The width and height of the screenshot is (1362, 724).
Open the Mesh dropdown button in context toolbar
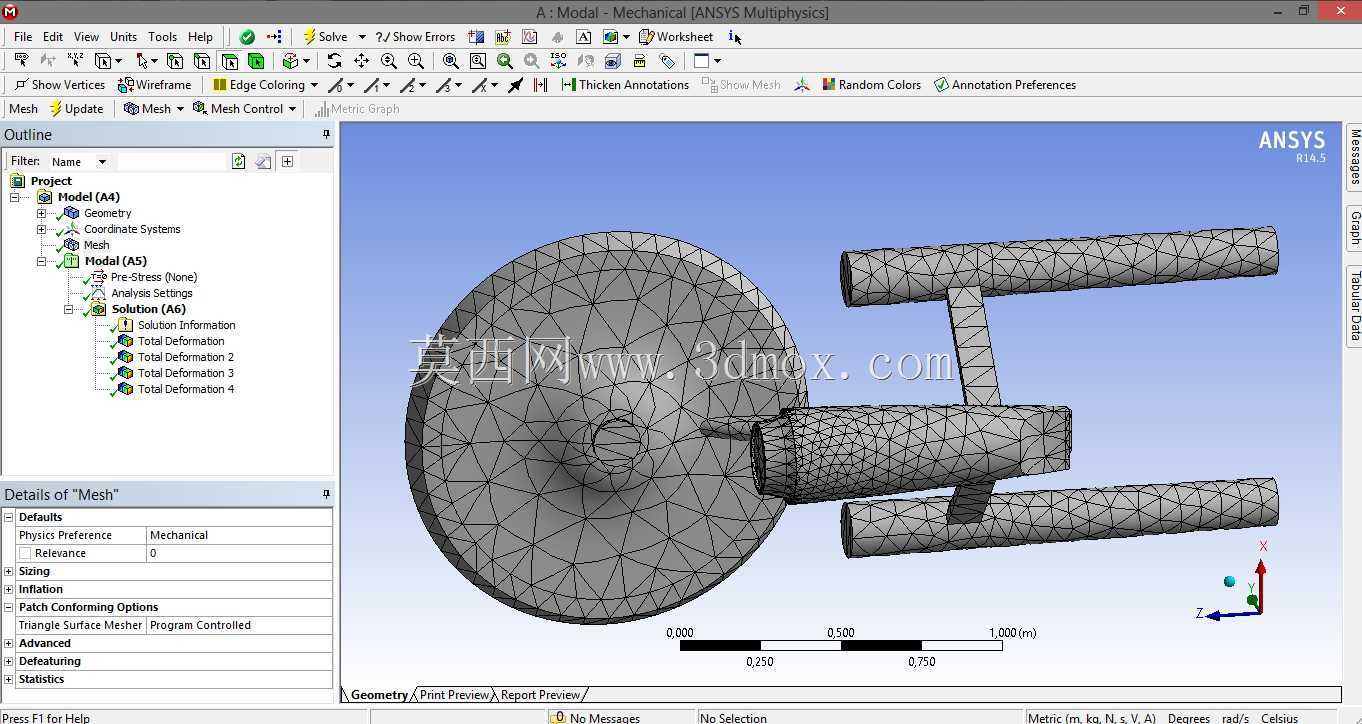click(x=154, y=109)
